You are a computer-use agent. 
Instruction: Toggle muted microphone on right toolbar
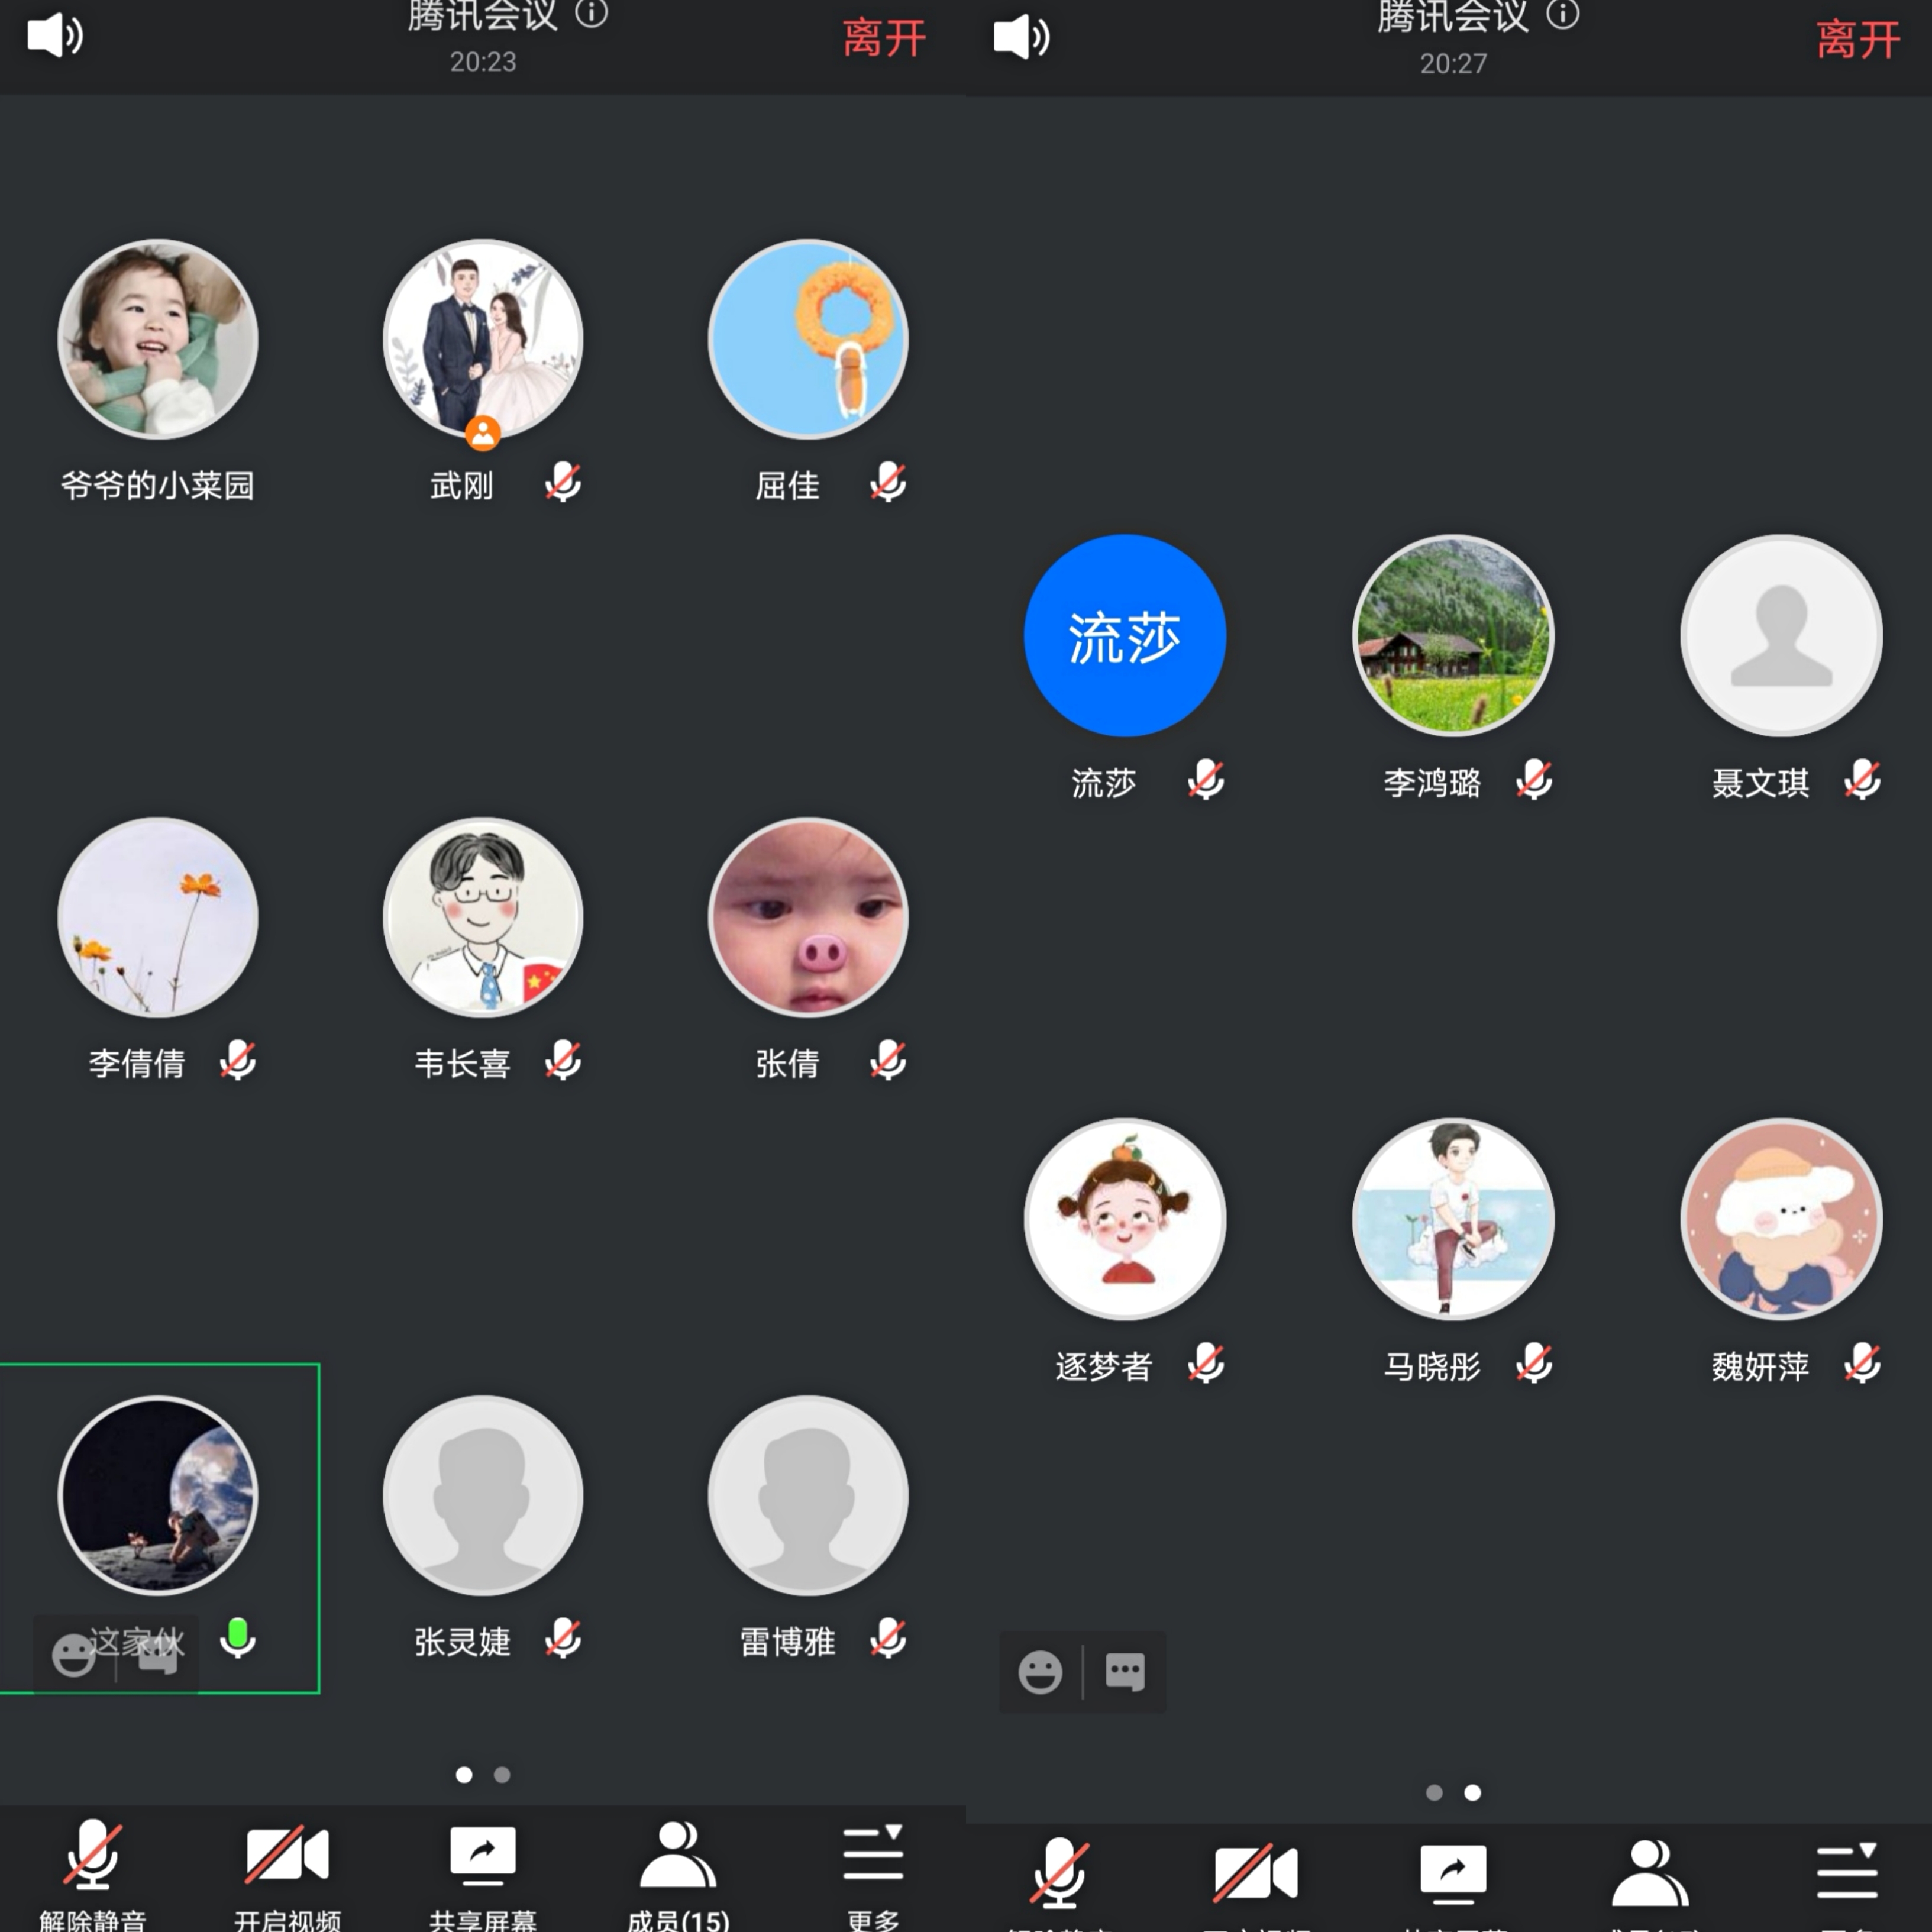pos(1060,1872)
